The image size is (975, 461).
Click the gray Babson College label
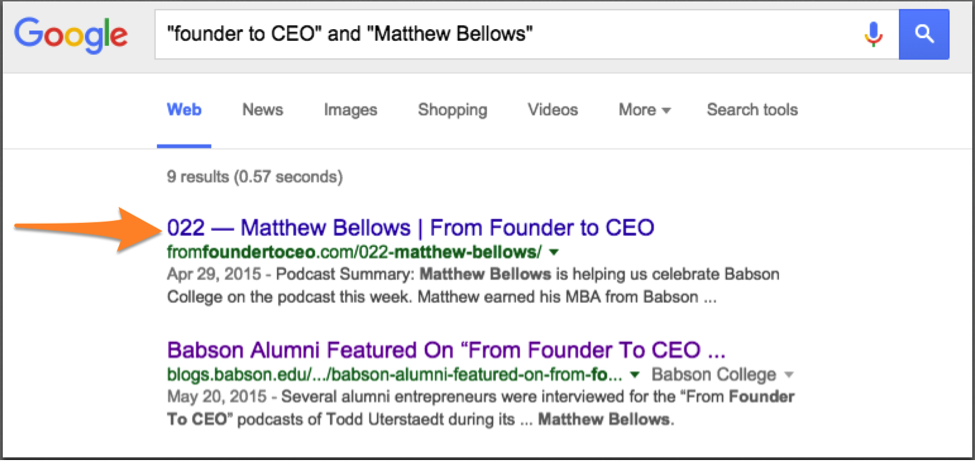(x=713, y=375)
